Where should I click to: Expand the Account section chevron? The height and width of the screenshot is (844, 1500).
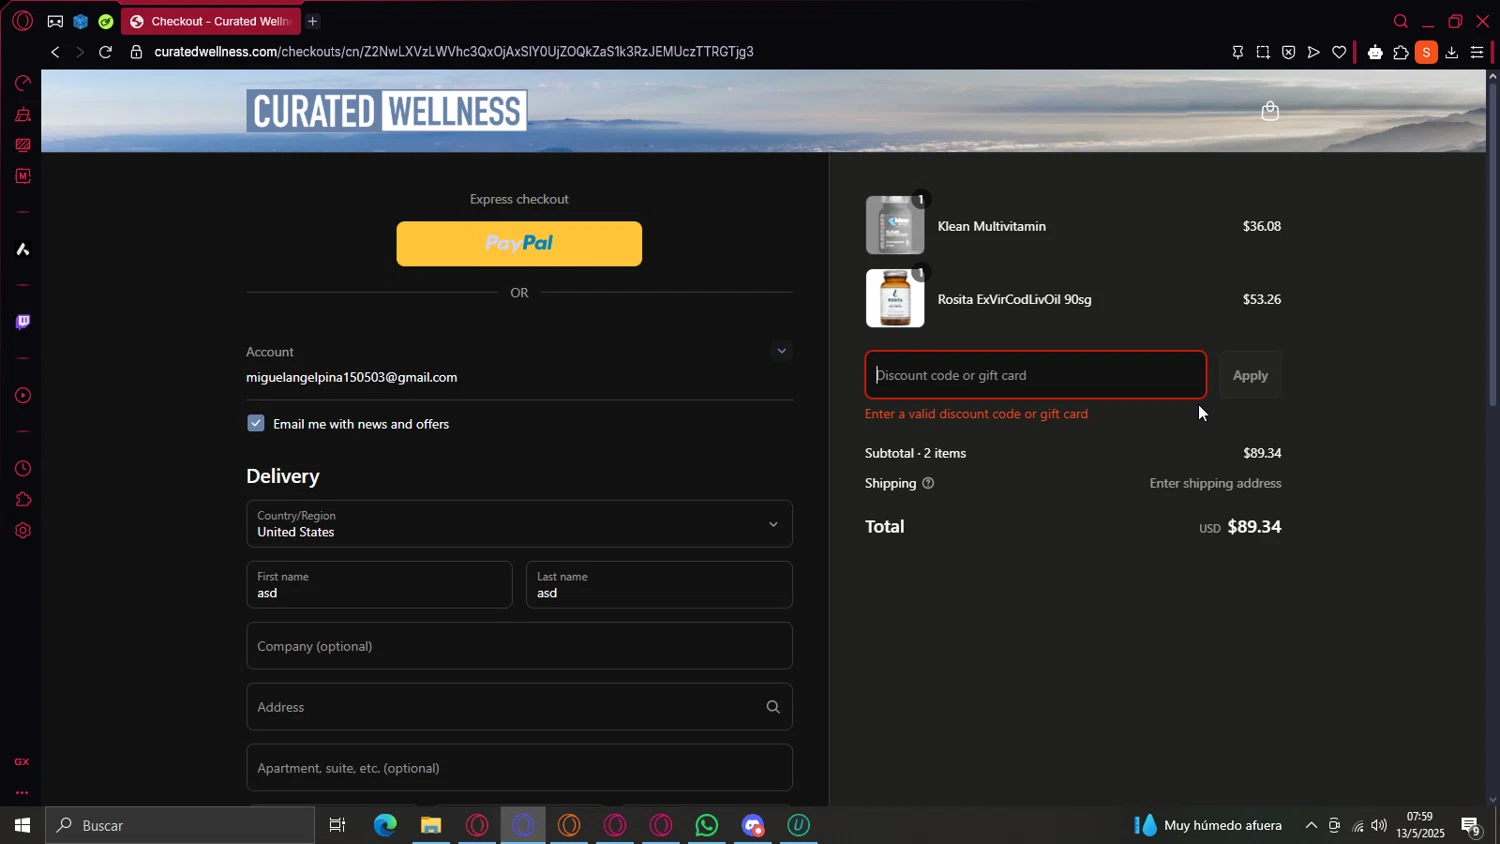tap(781, 351)
